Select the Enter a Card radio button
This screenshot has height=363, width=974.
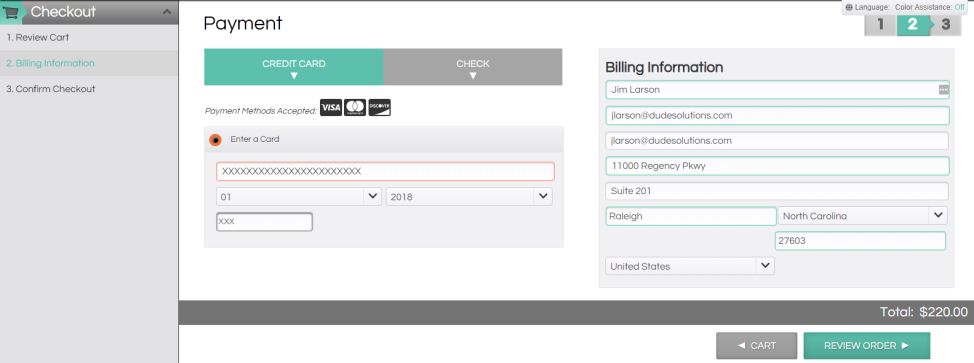(x=215, y=140)
